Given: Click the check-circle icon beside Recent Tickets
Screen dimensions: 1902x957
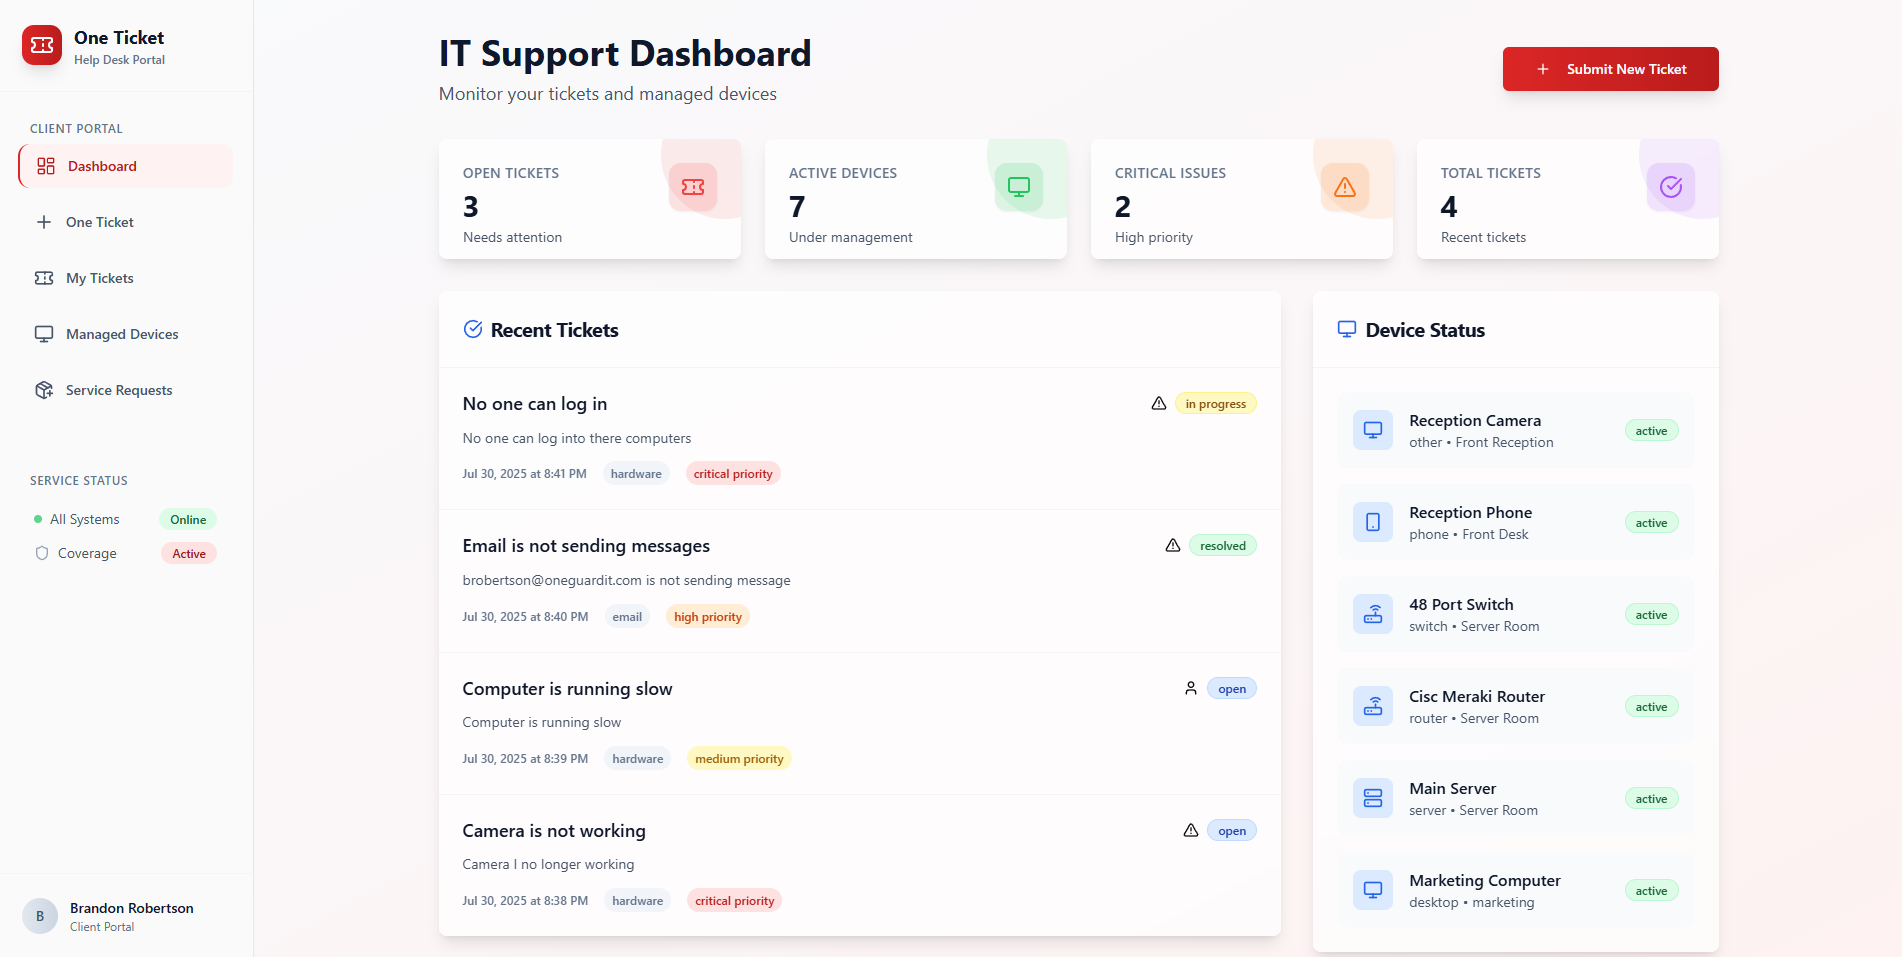Looking at the screenshot, I should (x=473, y=329).
